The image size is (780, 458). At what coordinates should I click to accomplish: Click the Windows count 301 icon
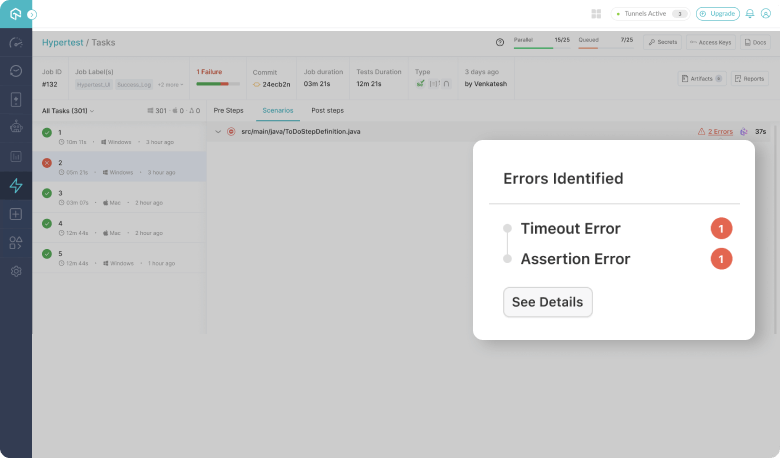tap(150, 111)
